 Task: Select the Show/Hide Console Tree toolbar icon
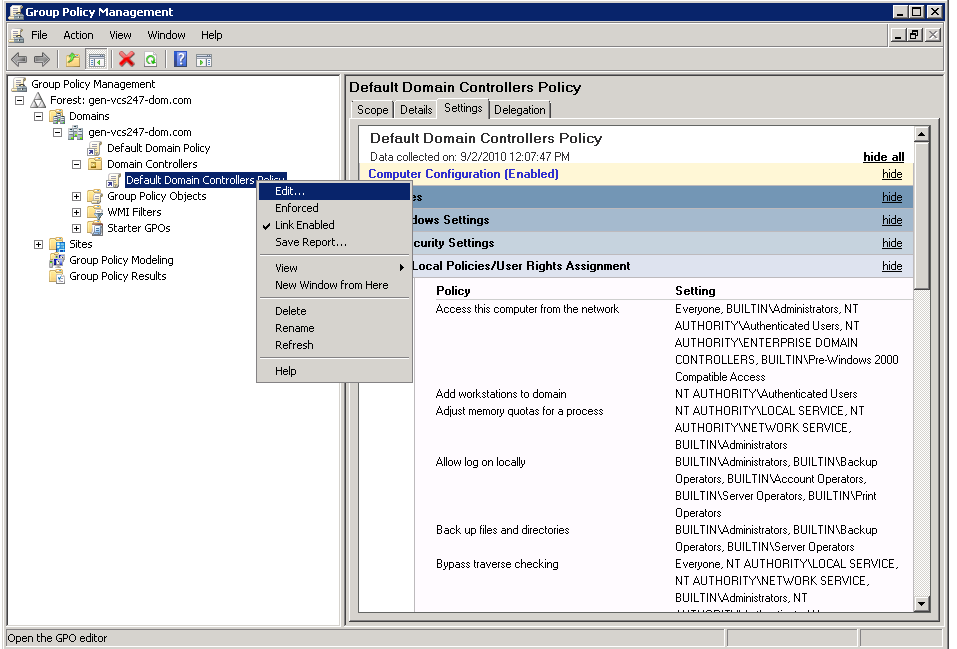(95, 59)
